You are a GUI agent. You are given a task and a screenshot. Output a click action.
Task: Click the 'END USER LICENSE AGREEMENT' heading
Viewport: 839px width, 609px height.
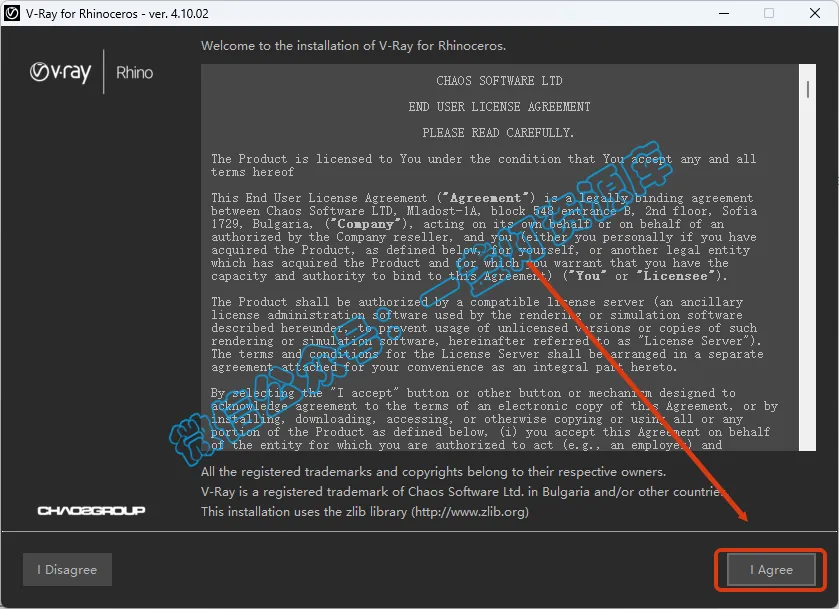(x=499, y=107)
